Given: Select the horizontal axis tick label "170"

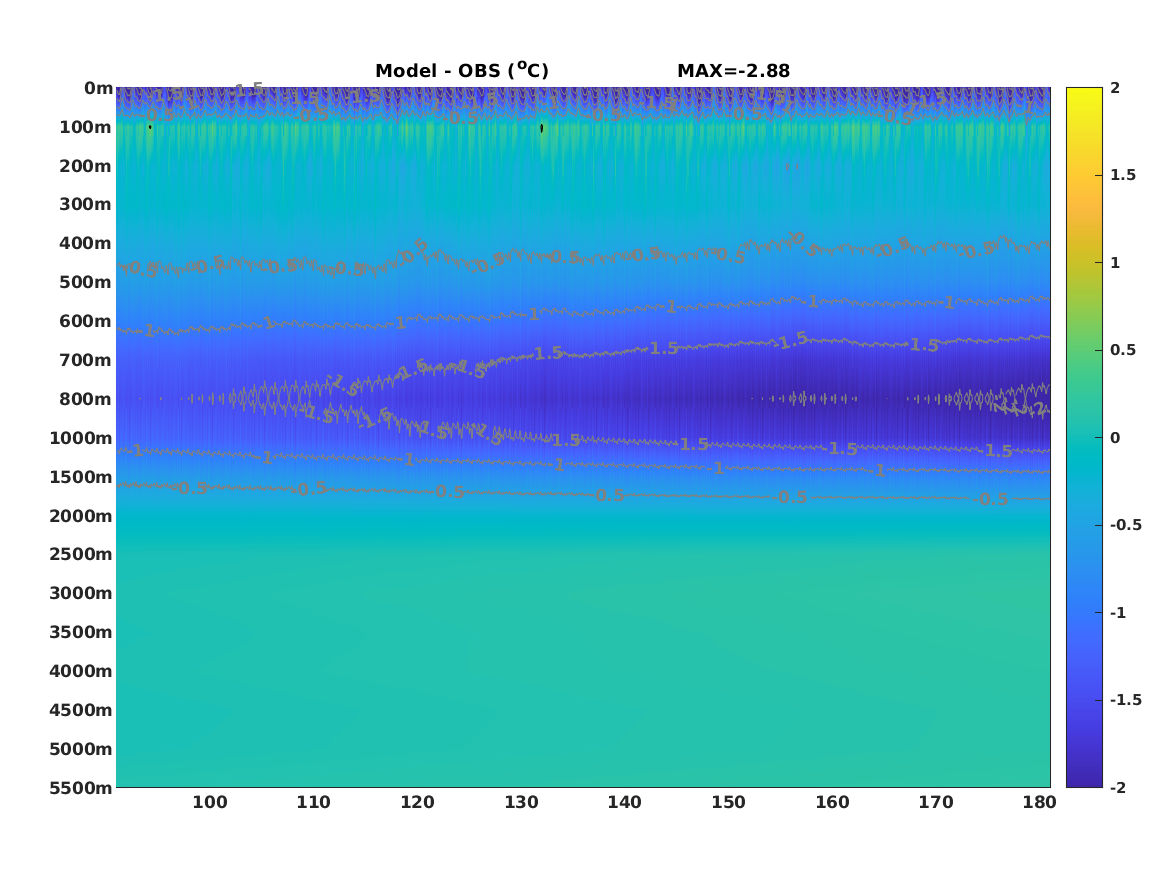Looking at the screenshot, I should (936, 802).
